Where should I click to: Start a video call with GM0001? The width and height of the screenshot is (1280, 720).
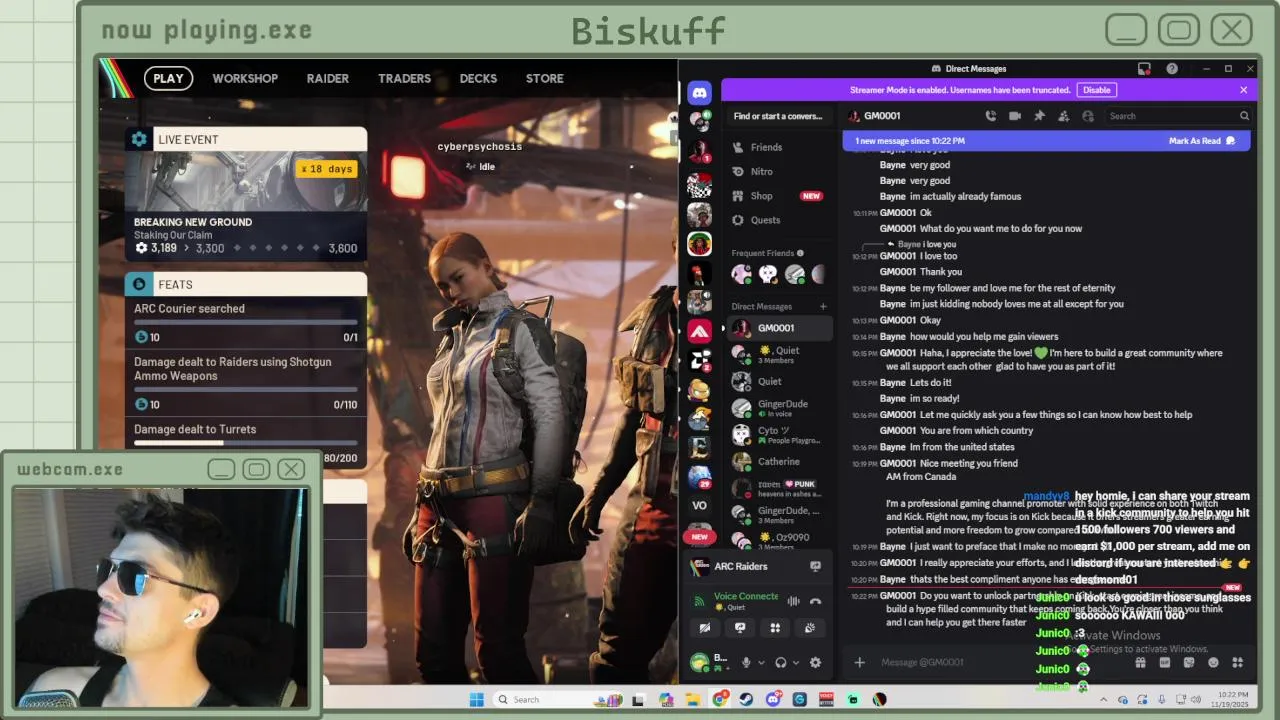(x=1015, y=116)
